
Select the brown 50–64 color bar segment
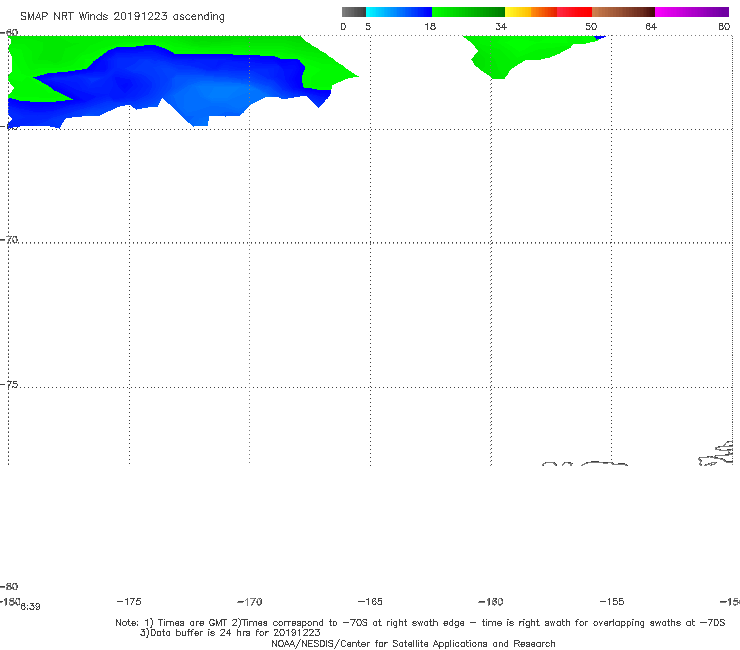pos(623,12)
